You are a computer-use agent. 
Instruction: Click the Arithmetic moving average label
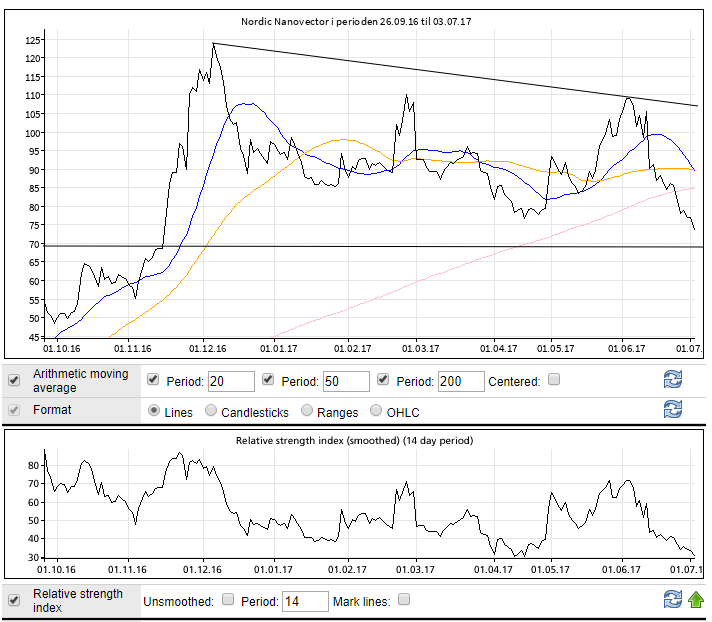(81, 380)
